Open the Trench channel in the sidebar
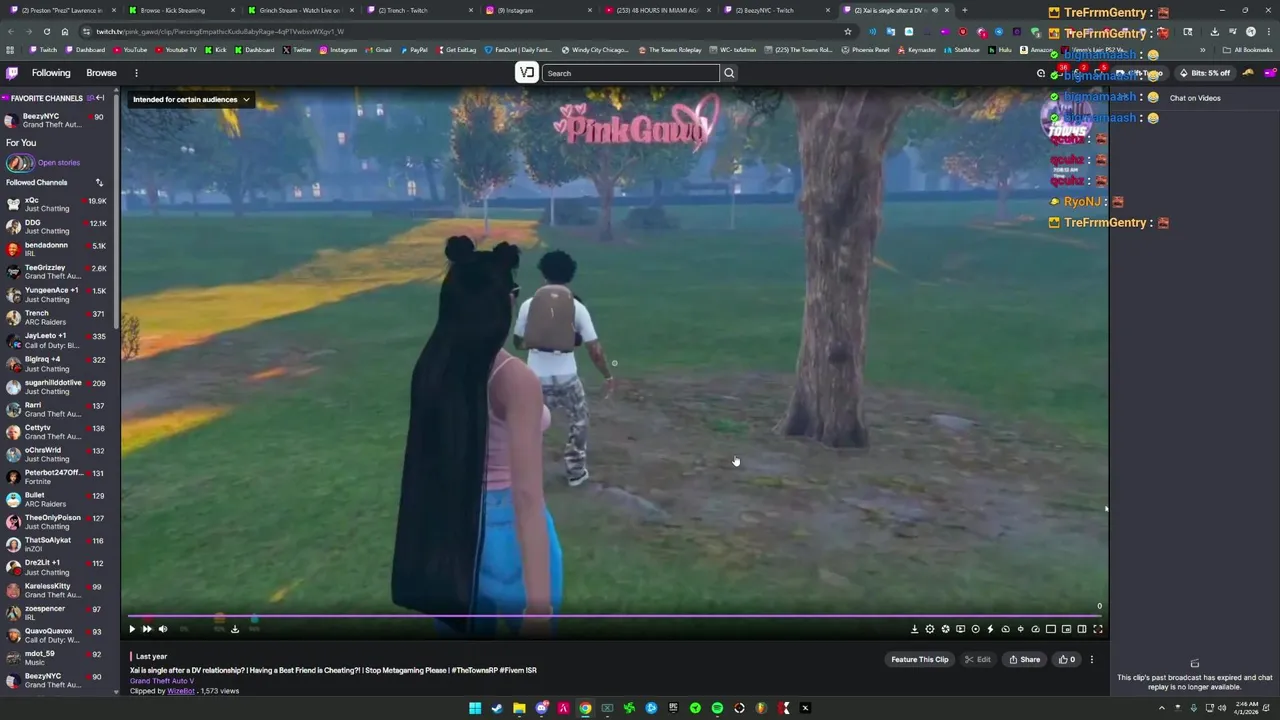This screenshot has width=1280, height=720. click(57, 317)
